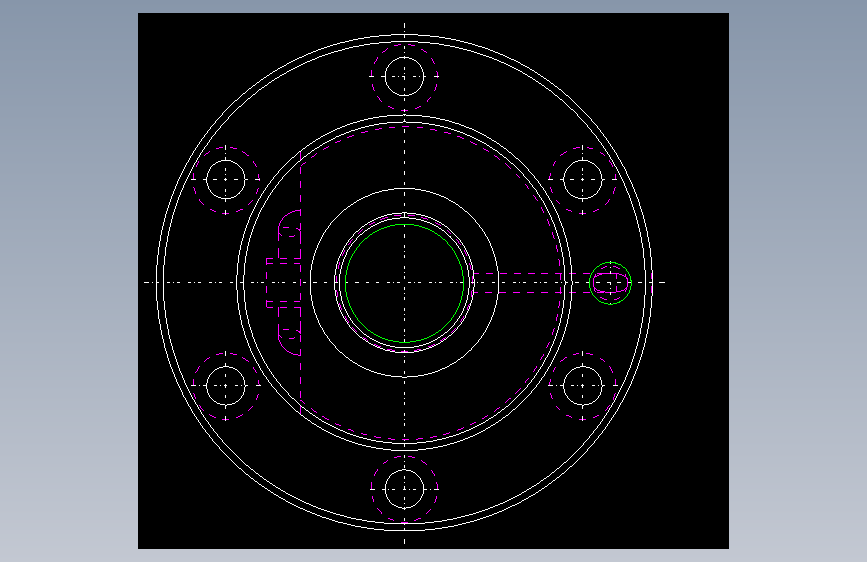Viewport: 867px width, 562px height.
Task: Select the lower-left bolt hole circle
Action: (226, 386)
